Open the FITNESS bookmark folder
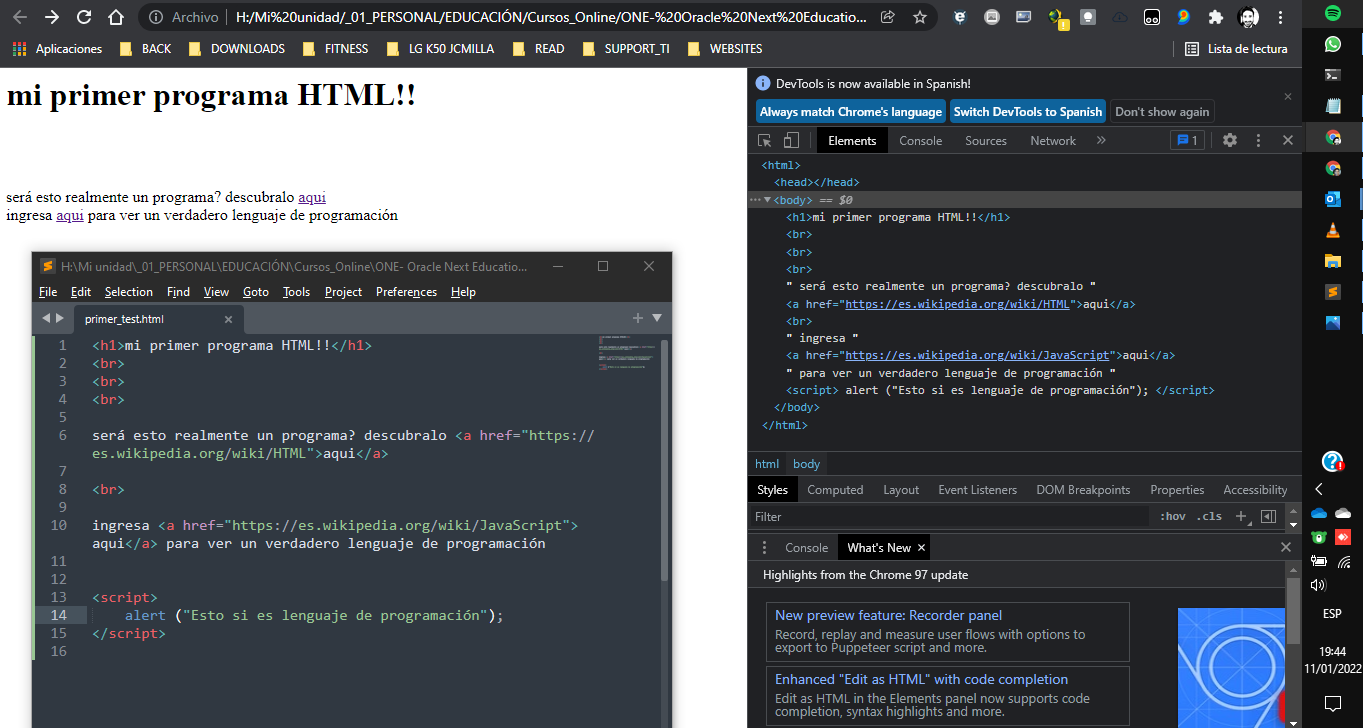This screenshot has height=728, width=1363. click(335, 49)
